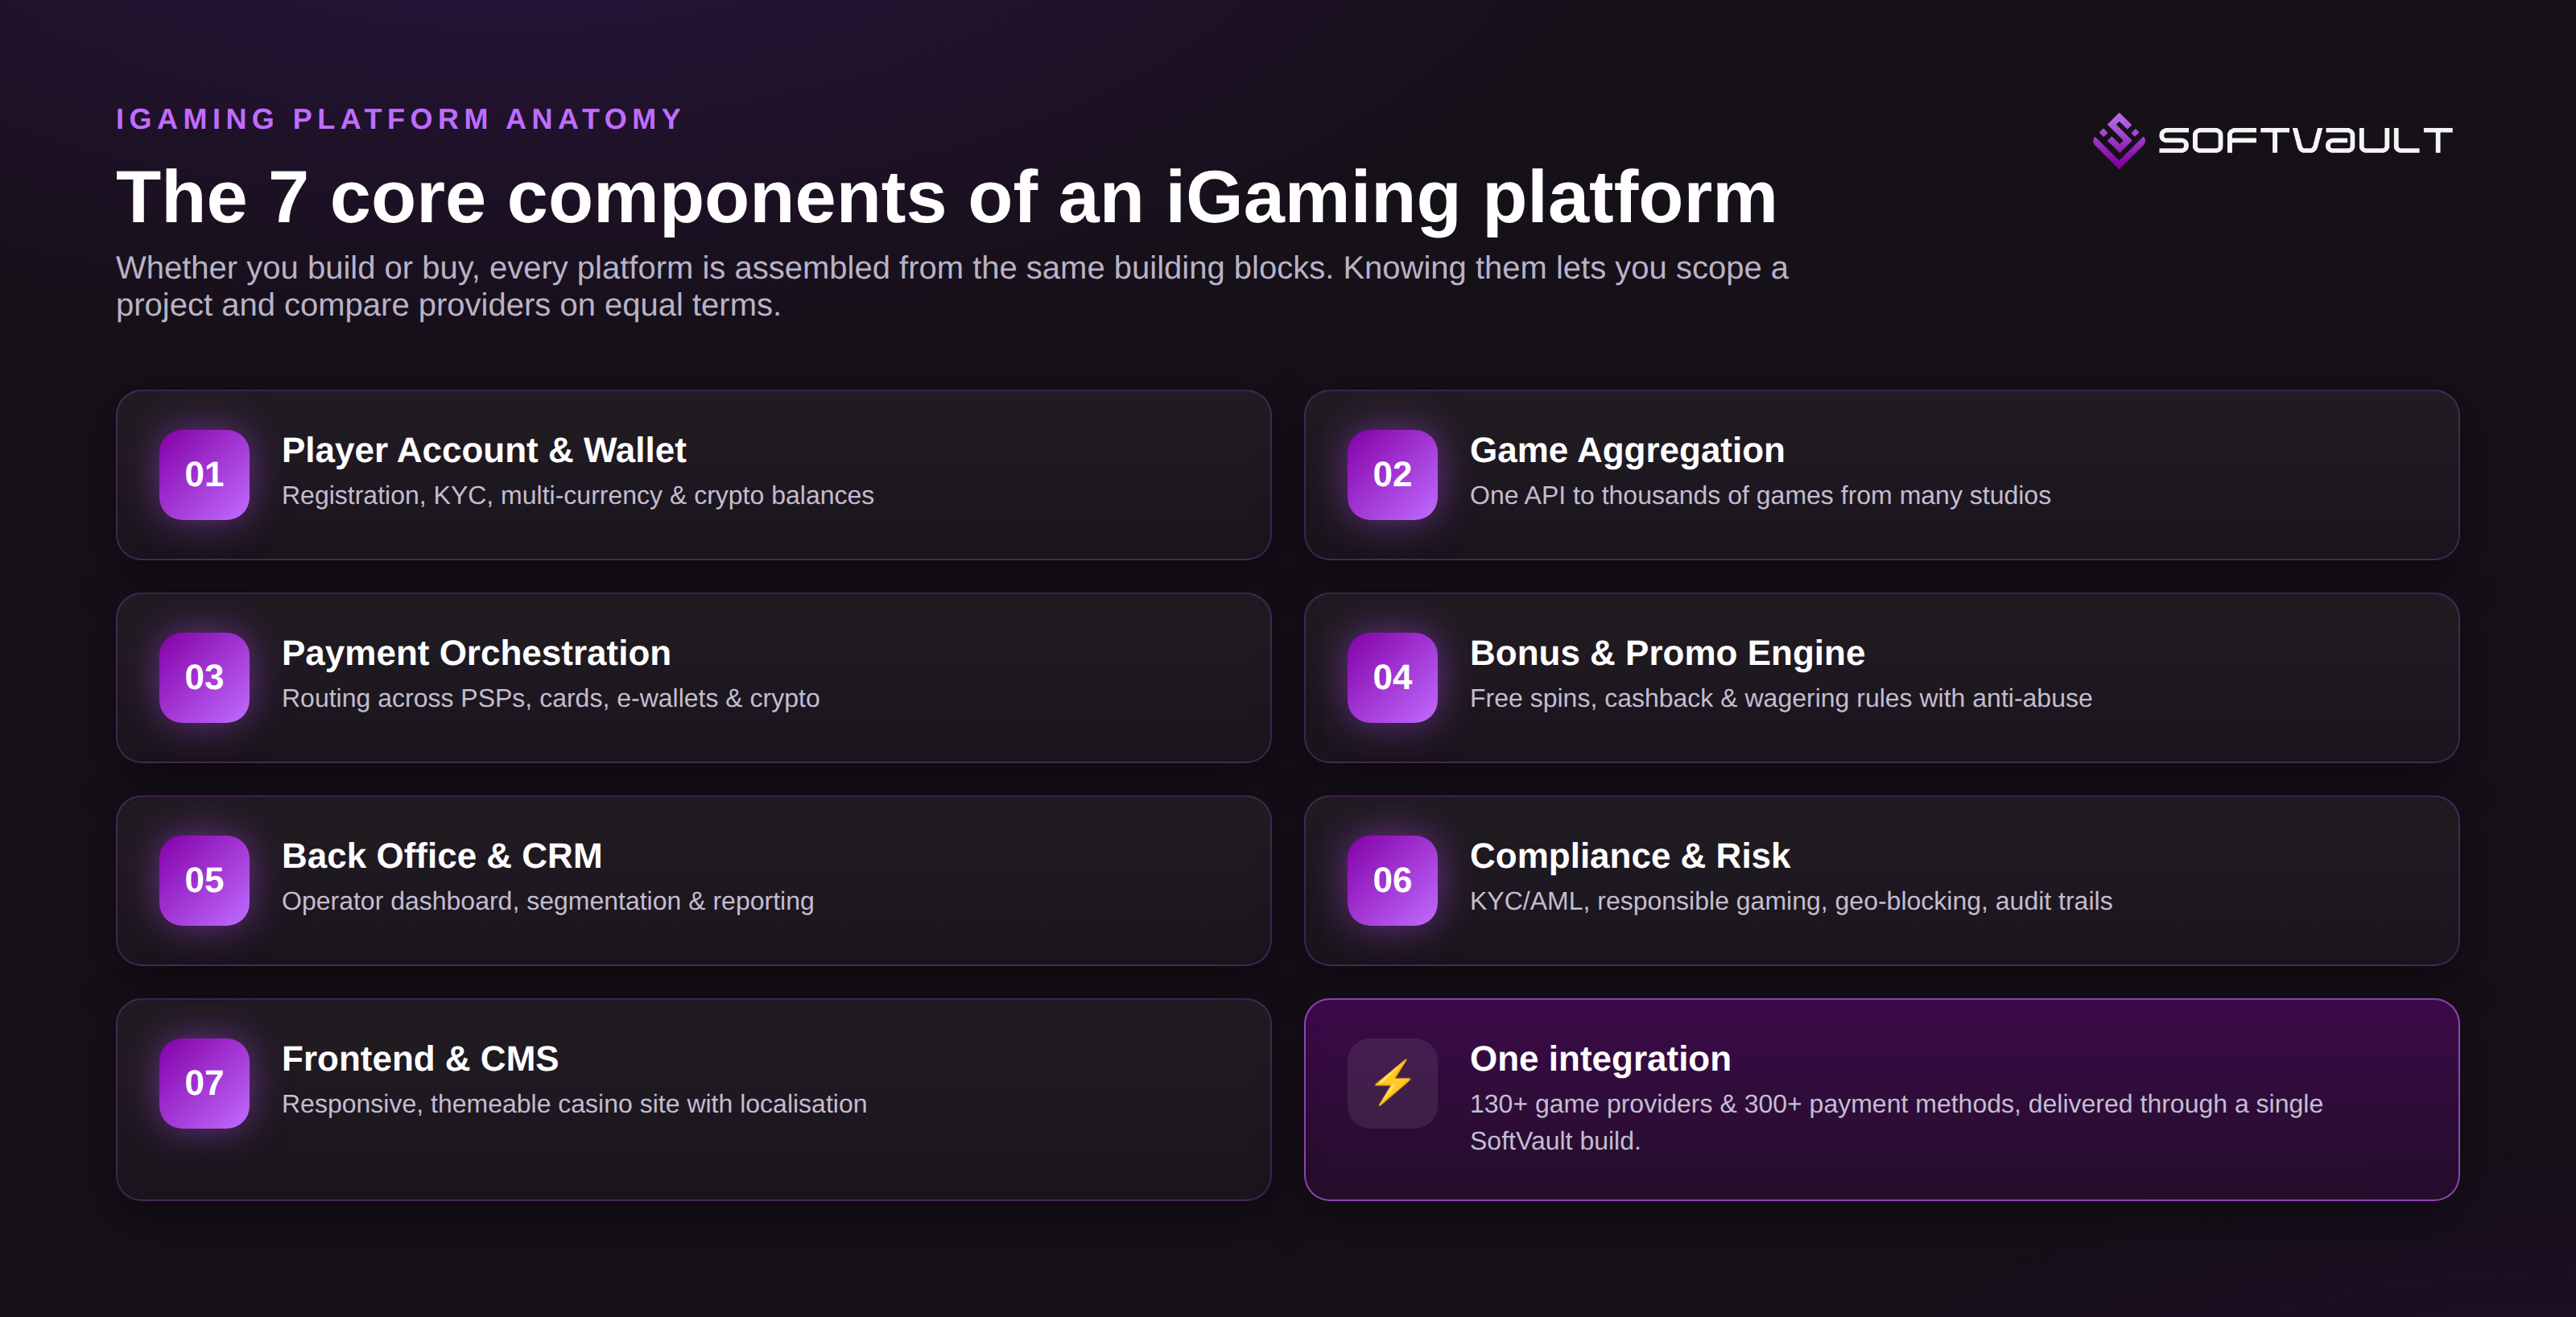This screenshot has height=1317, width=2576.
Task: Select the 07 number badge
Action: click(204, 1083)
